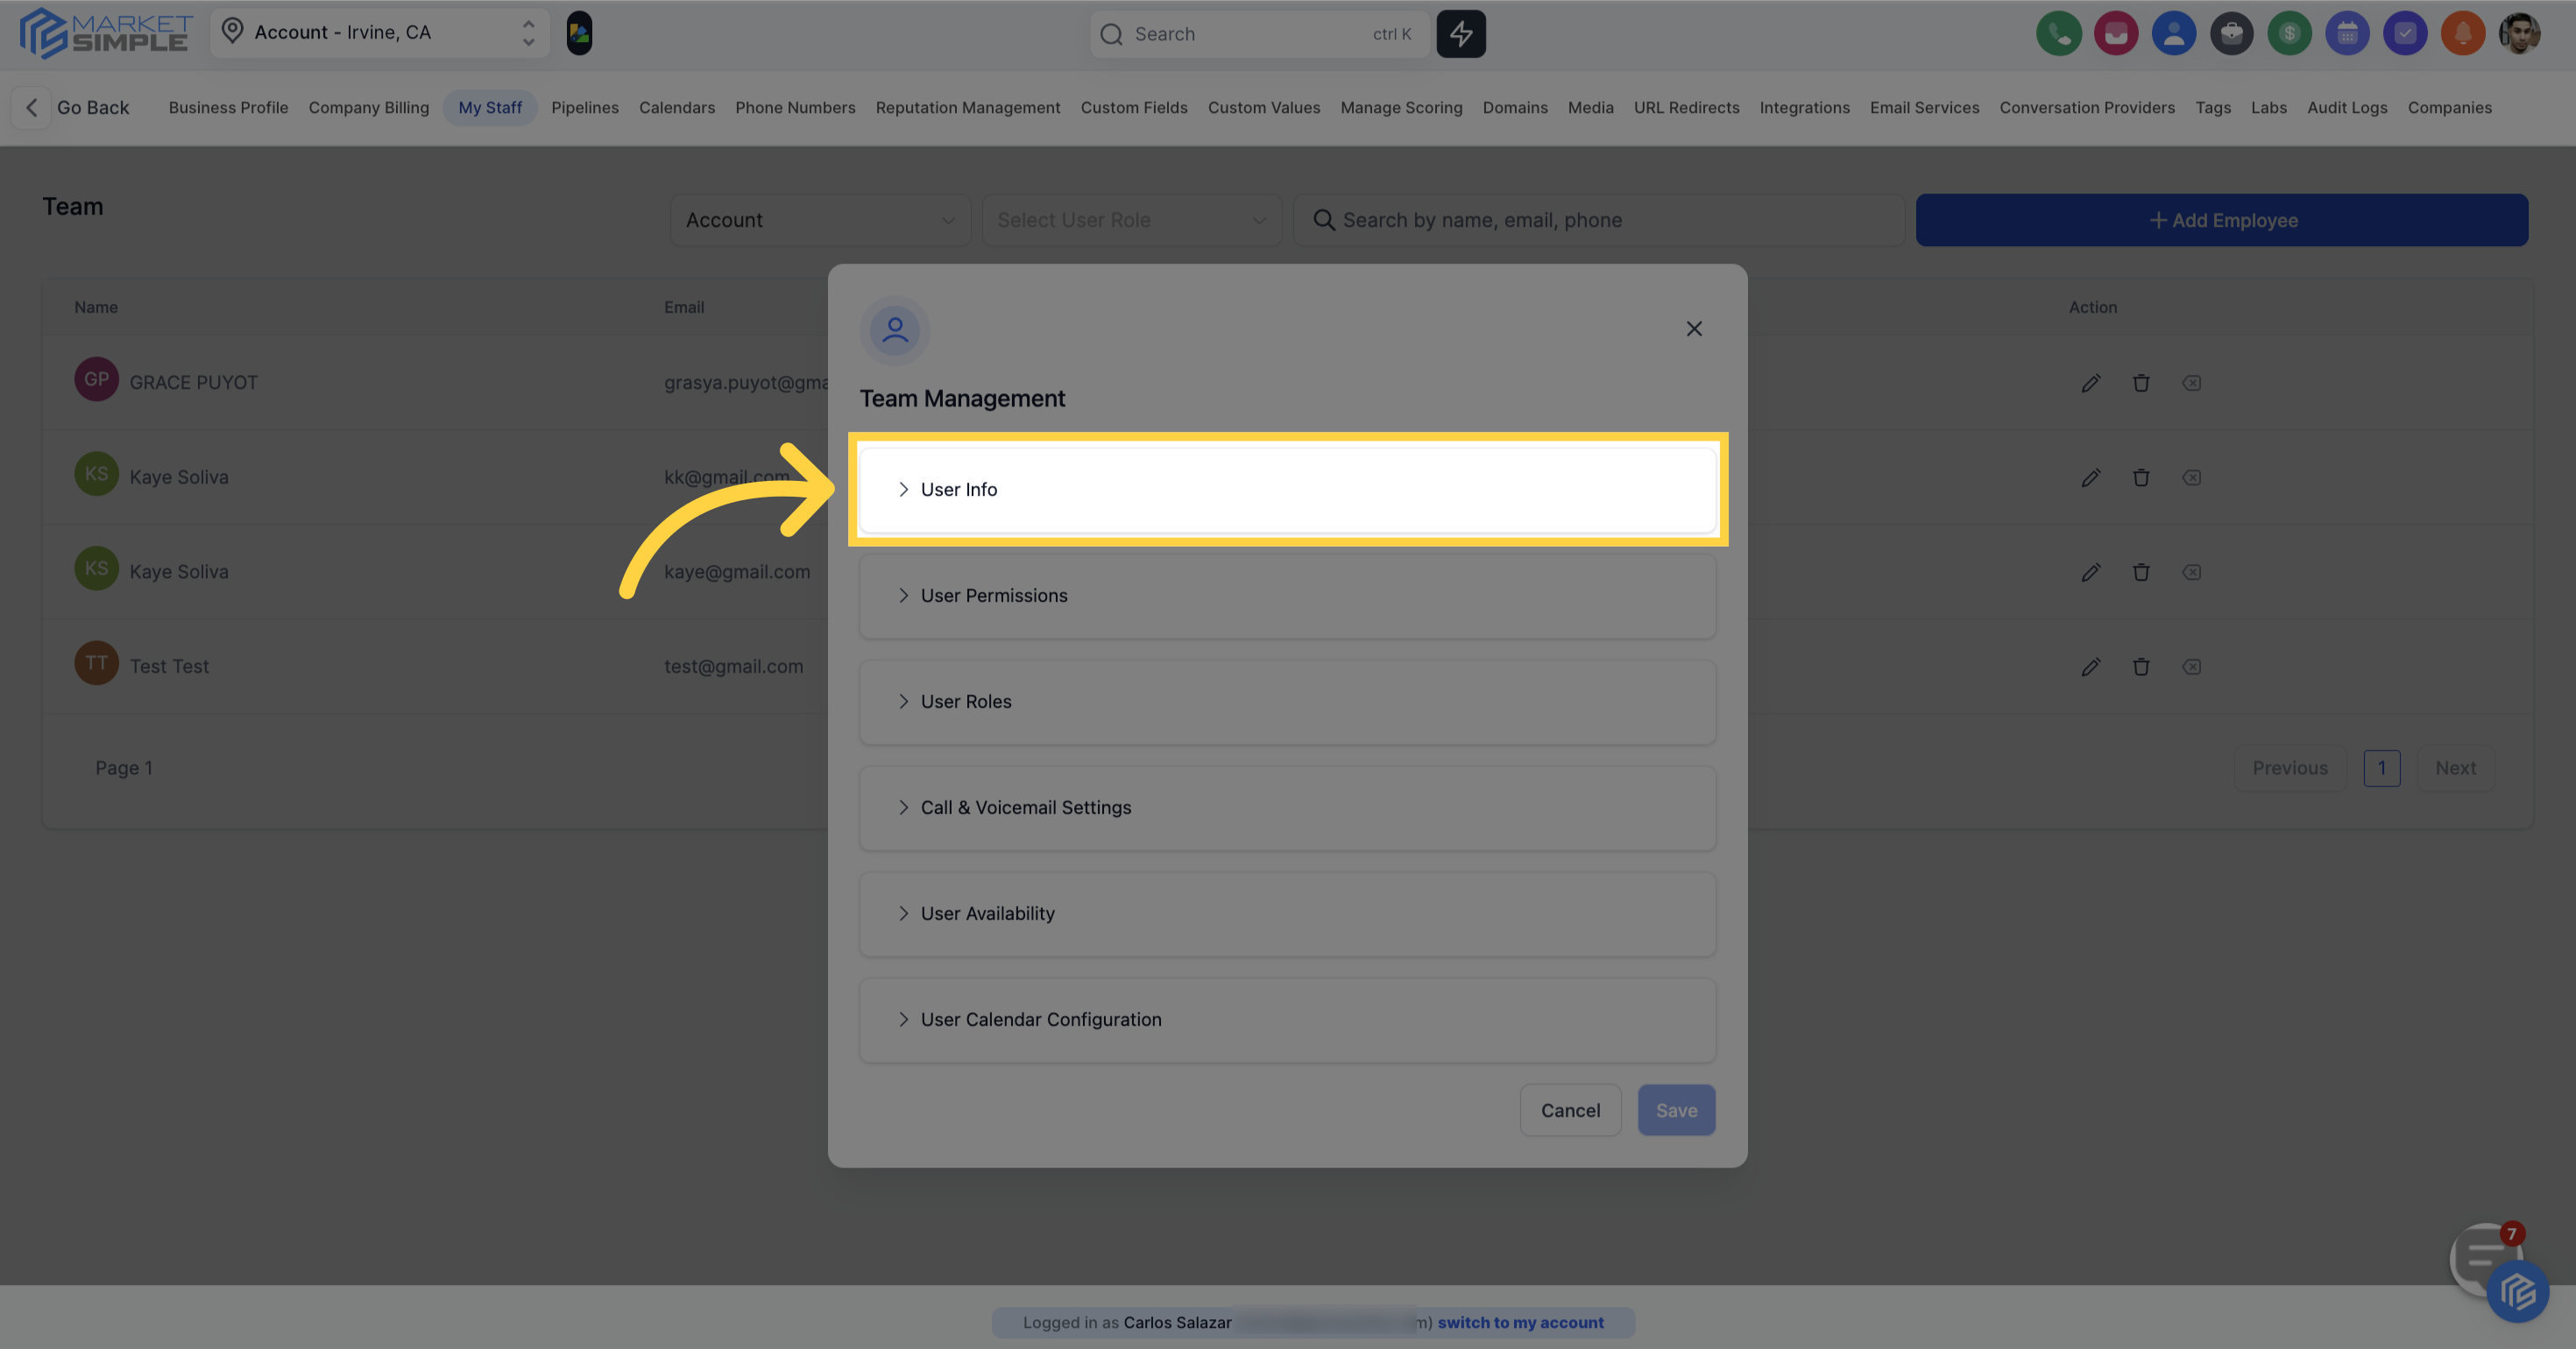The width and height of the screenshot is (2576, 1349).
Task: Expand the User Permissions section
Action: [x=1287, y=595]
